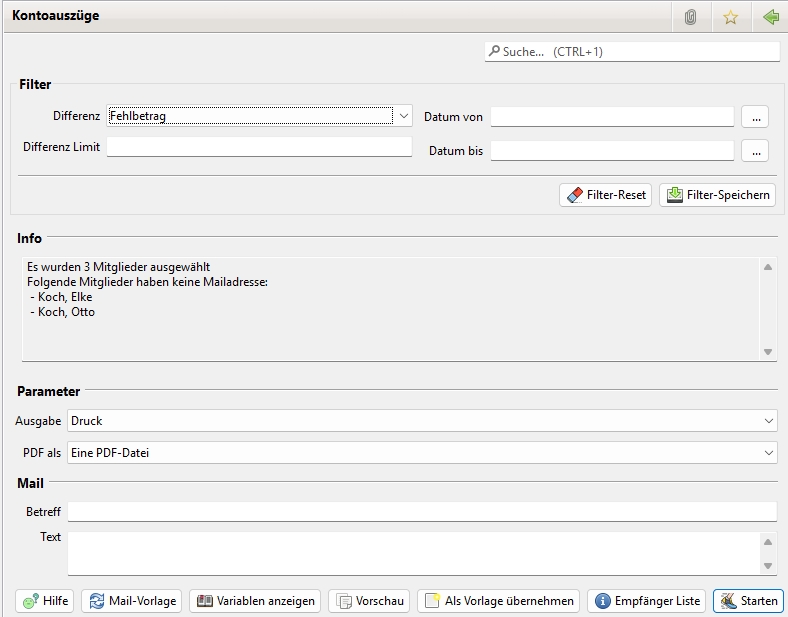The image size is (788, 617).
Task: Open the Hilfe help button
Action: tap(44, 601)
